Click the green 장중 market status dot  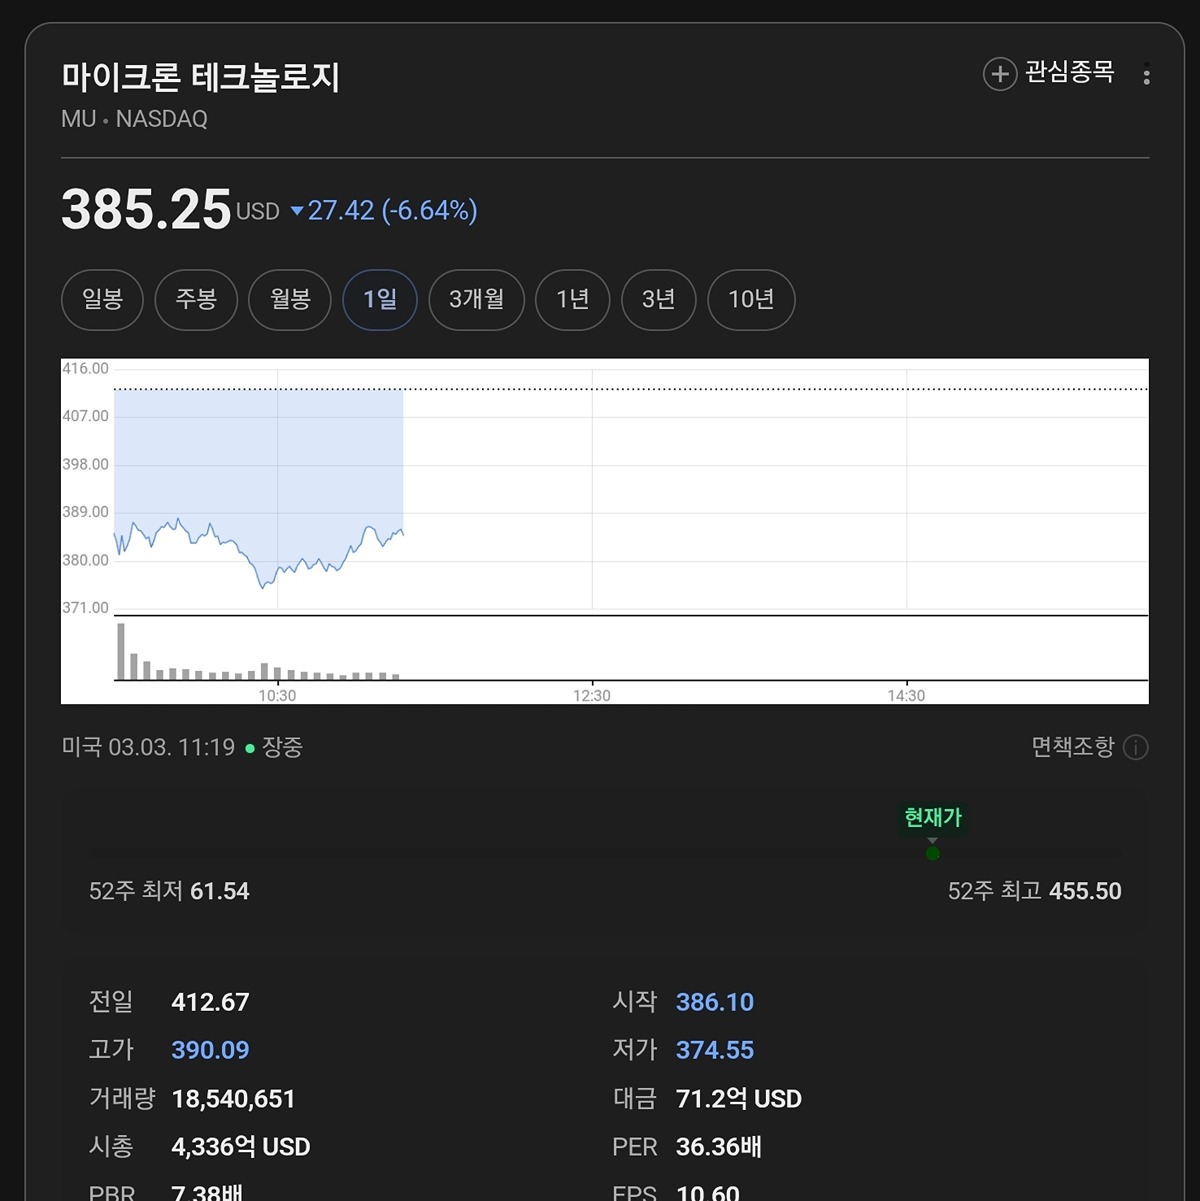[x=250, y=748]
